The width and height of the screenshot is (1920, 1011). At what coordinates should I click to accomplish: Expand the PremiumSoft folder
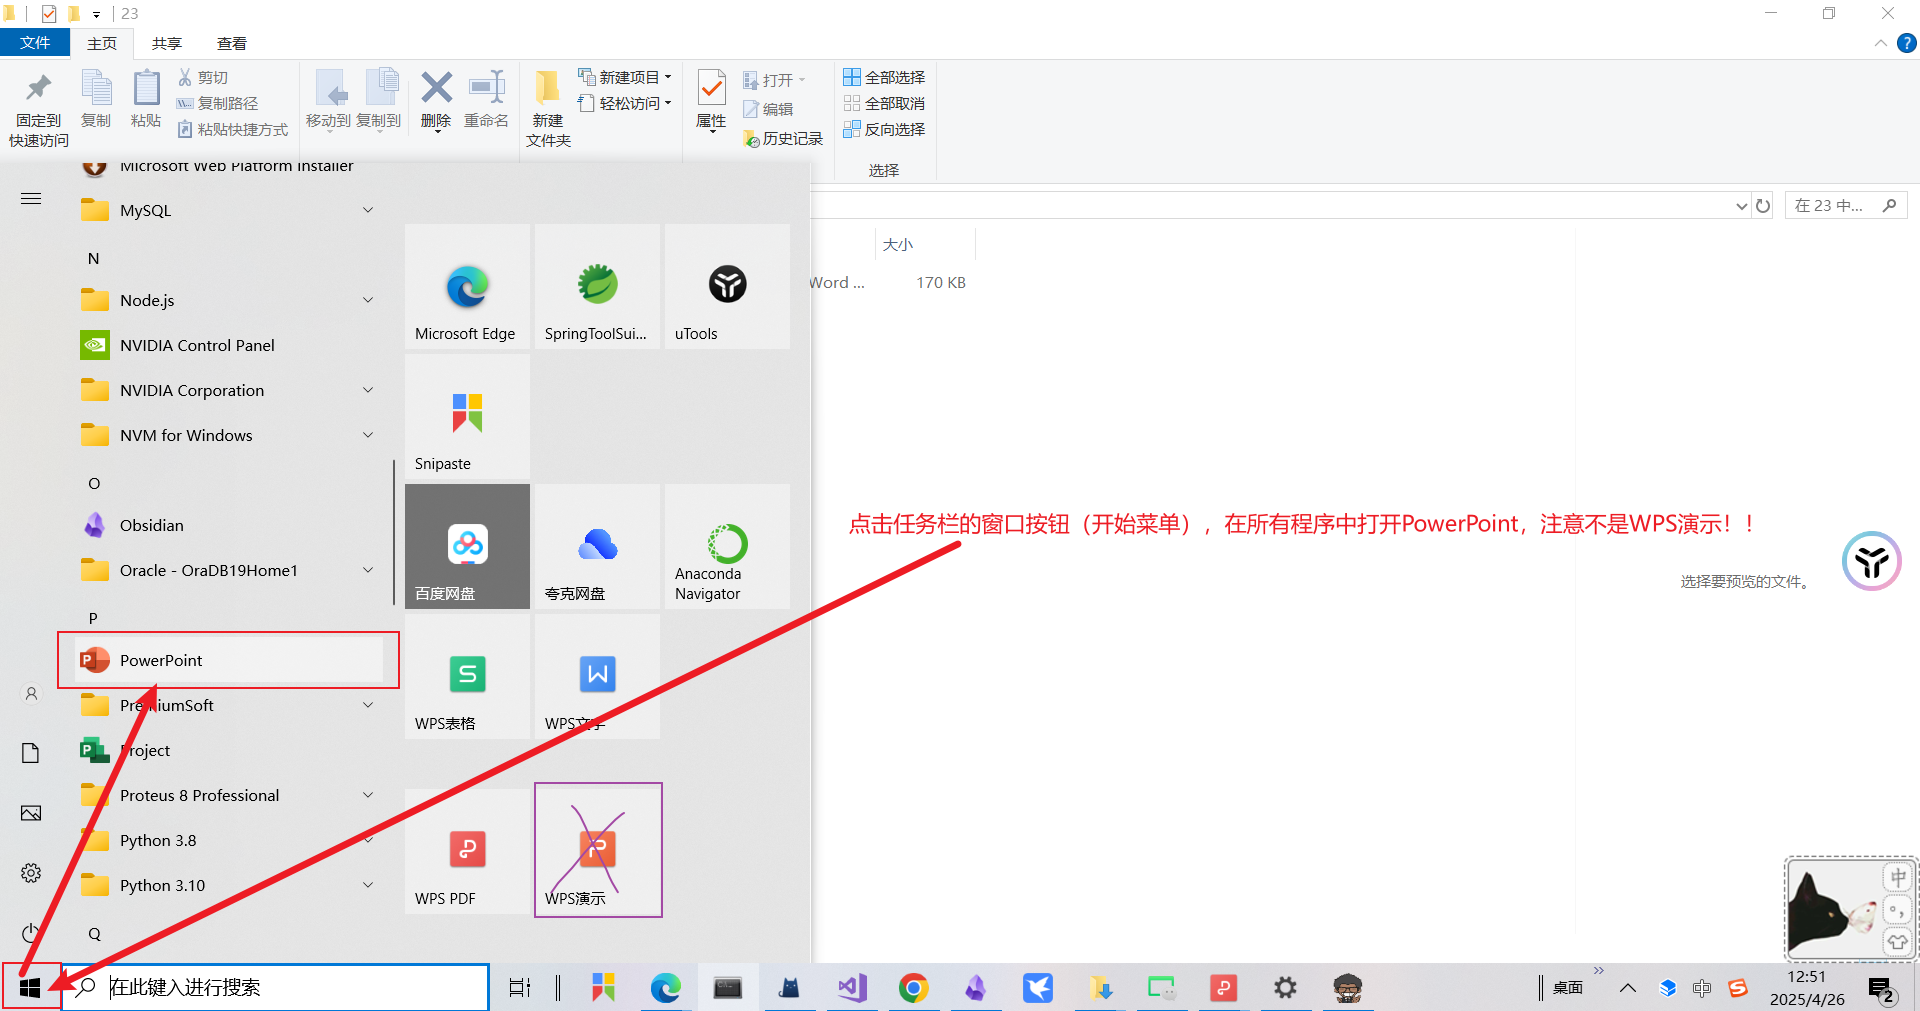pos(368,705)
